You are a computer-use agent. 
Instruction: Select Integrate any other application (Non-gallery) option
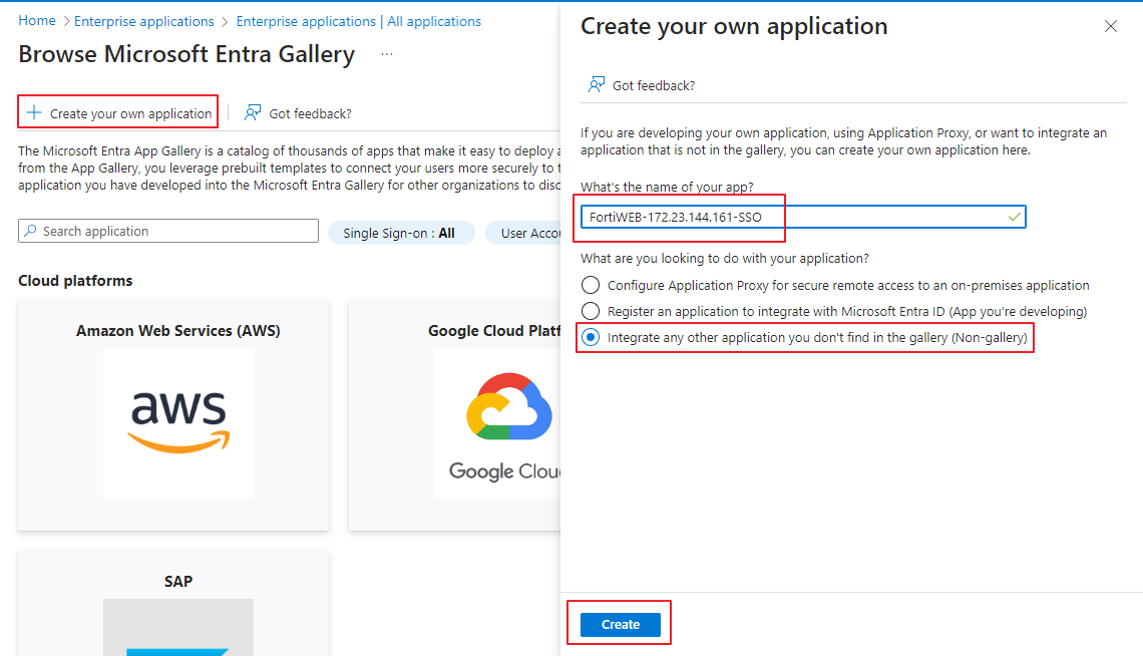[x=590, y=337]
